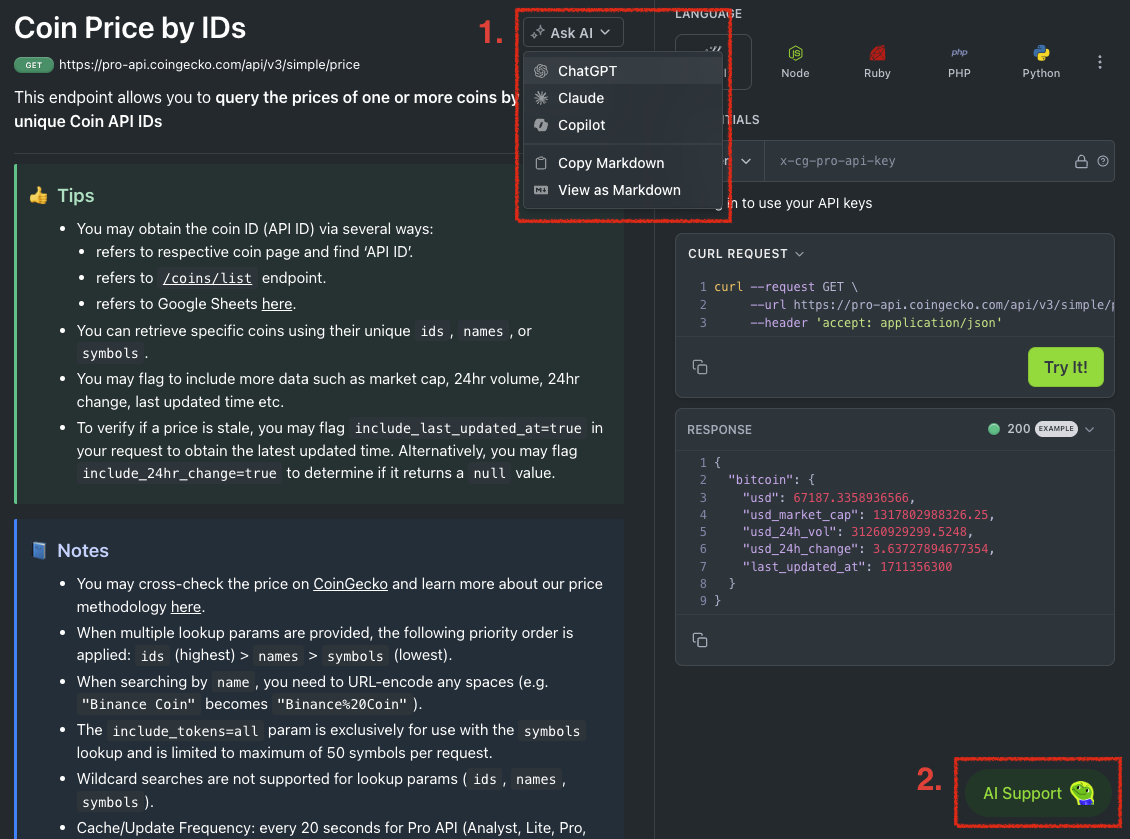The height and width of the screenshot is (839, 1130).
Task: Click the markdown icon beside View as Markdown
Action: coord(541,190)
